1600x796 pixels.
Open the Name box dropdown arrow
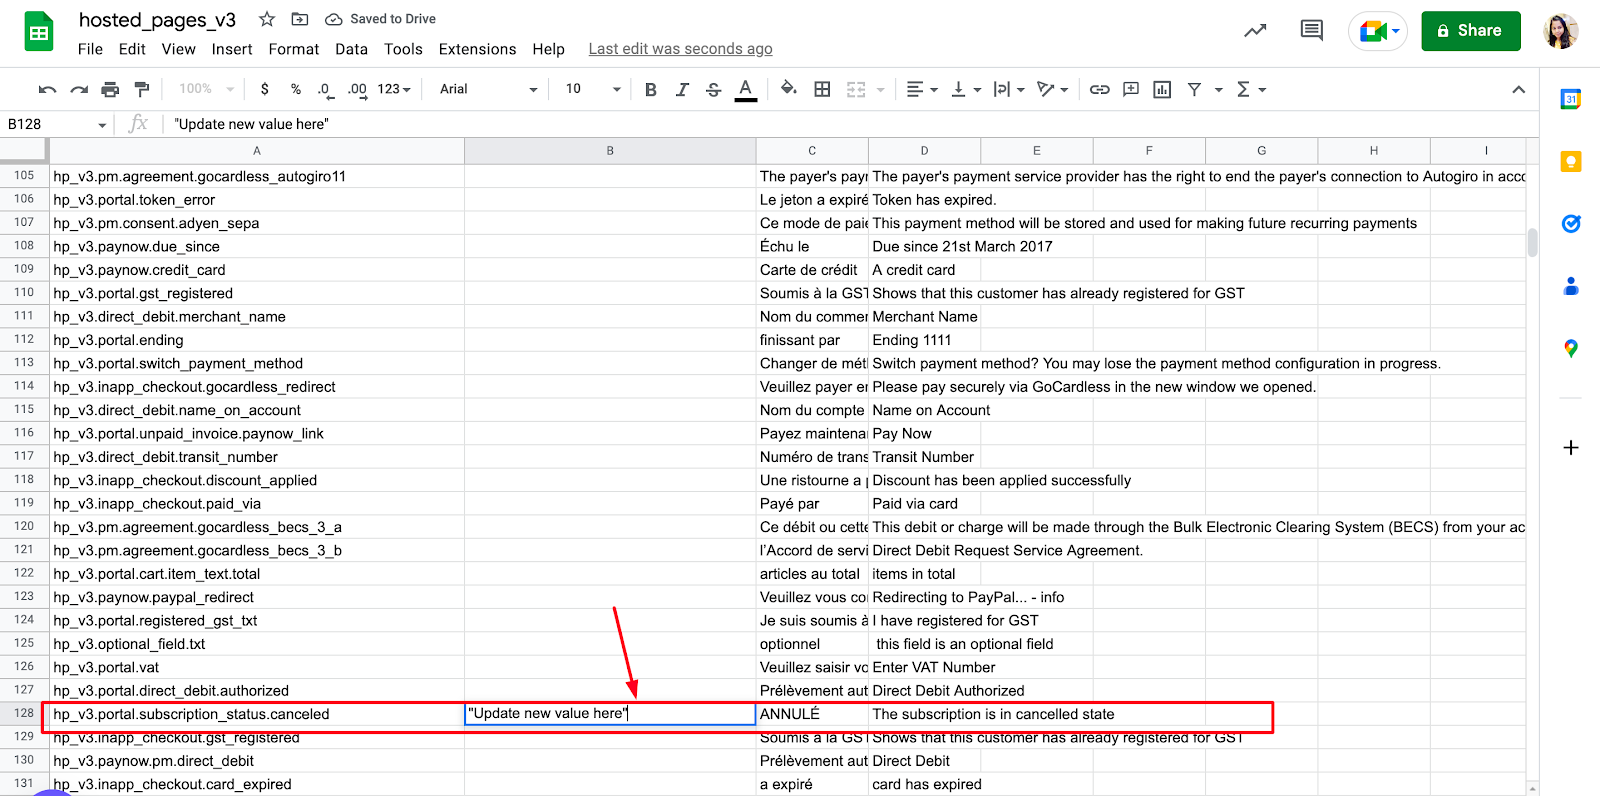[102, 125]
